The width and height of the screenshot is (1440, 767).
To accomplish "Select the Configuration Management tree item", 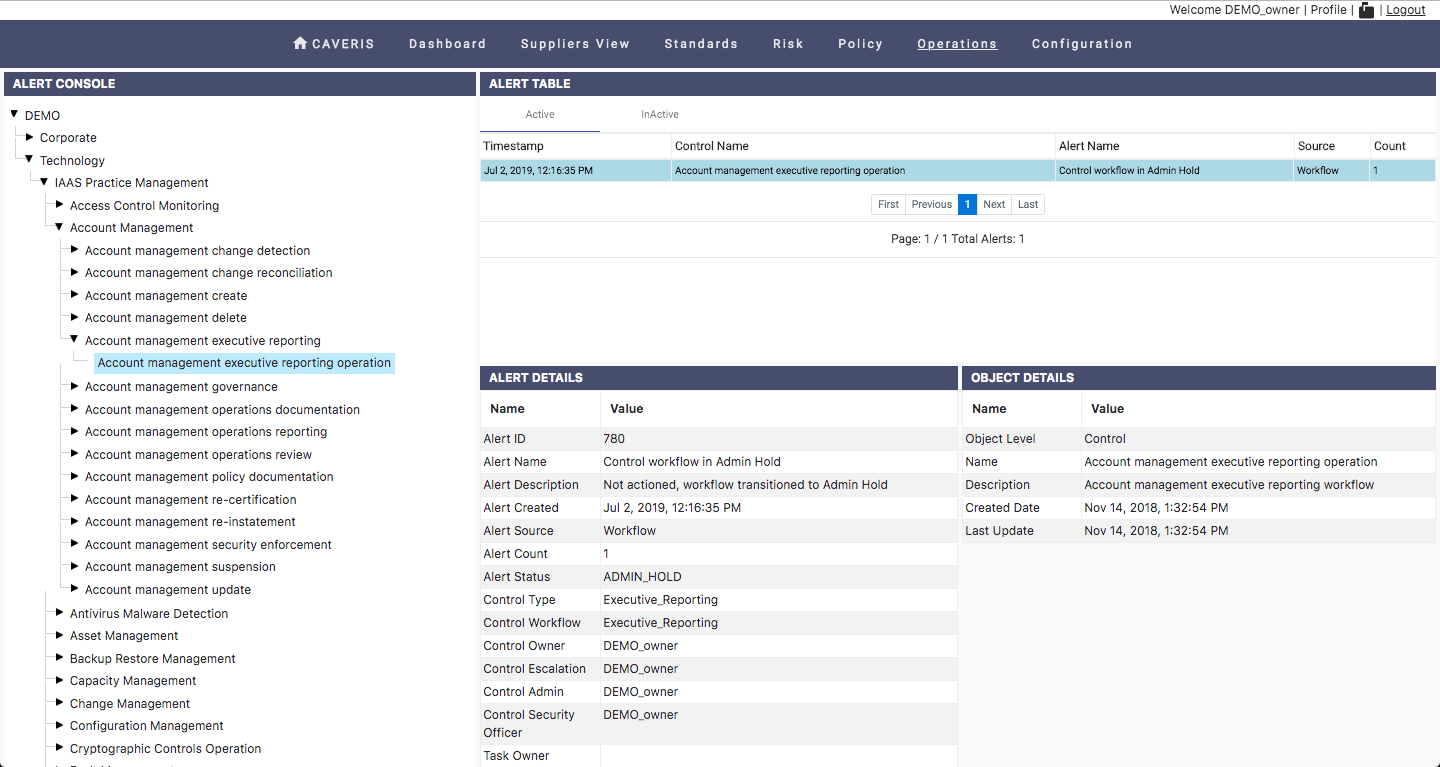I will (147, 726).
